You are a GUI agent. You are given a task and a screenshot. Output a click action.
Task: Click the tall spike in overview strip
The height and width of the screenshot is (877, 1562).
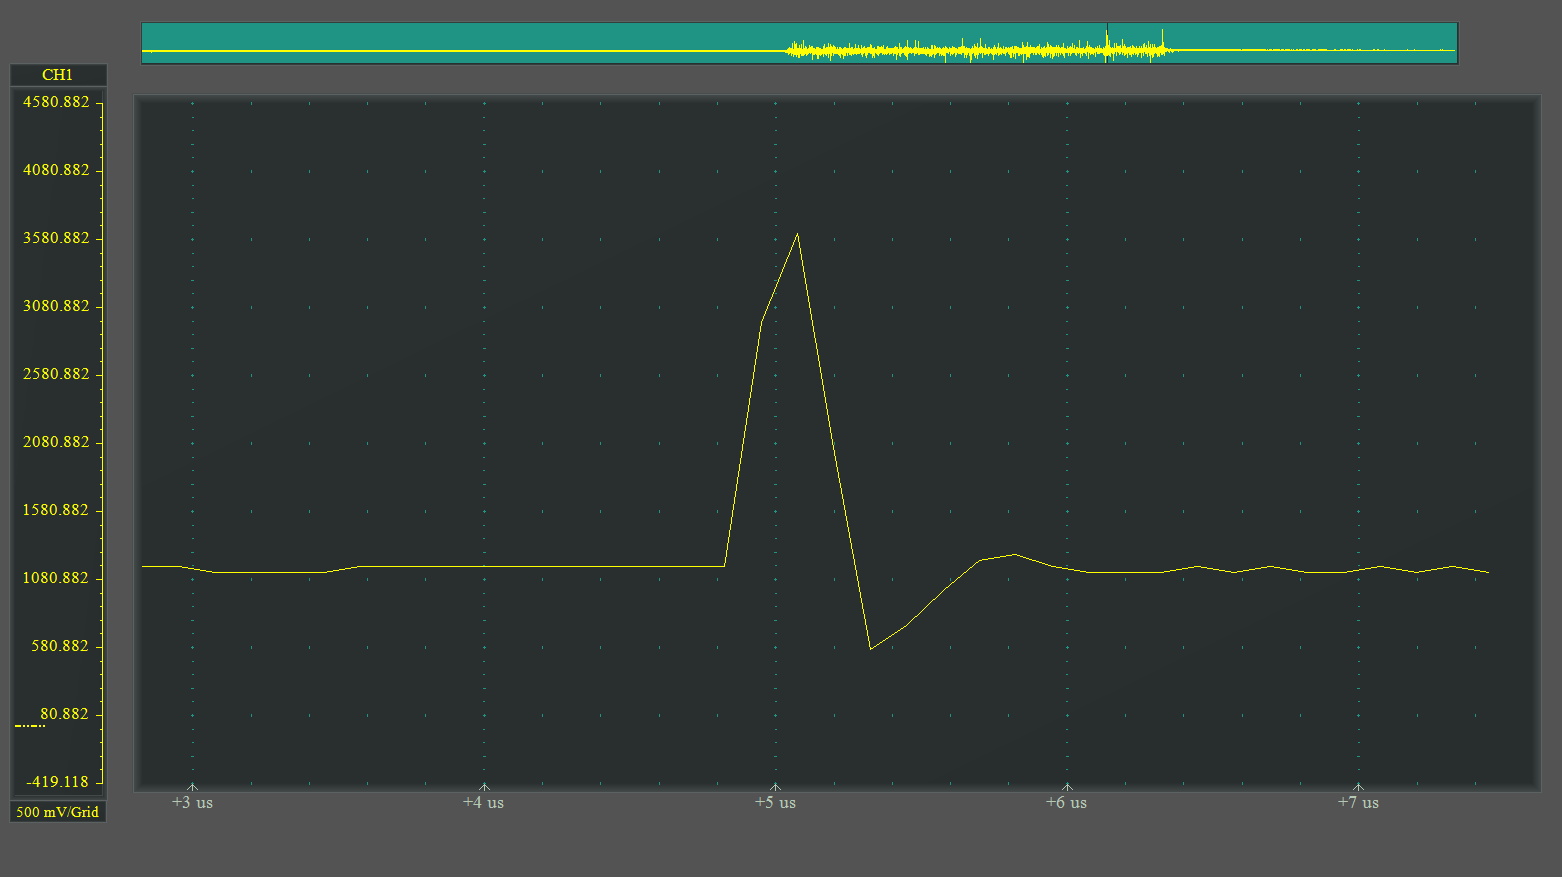[x=1162, y=38]
